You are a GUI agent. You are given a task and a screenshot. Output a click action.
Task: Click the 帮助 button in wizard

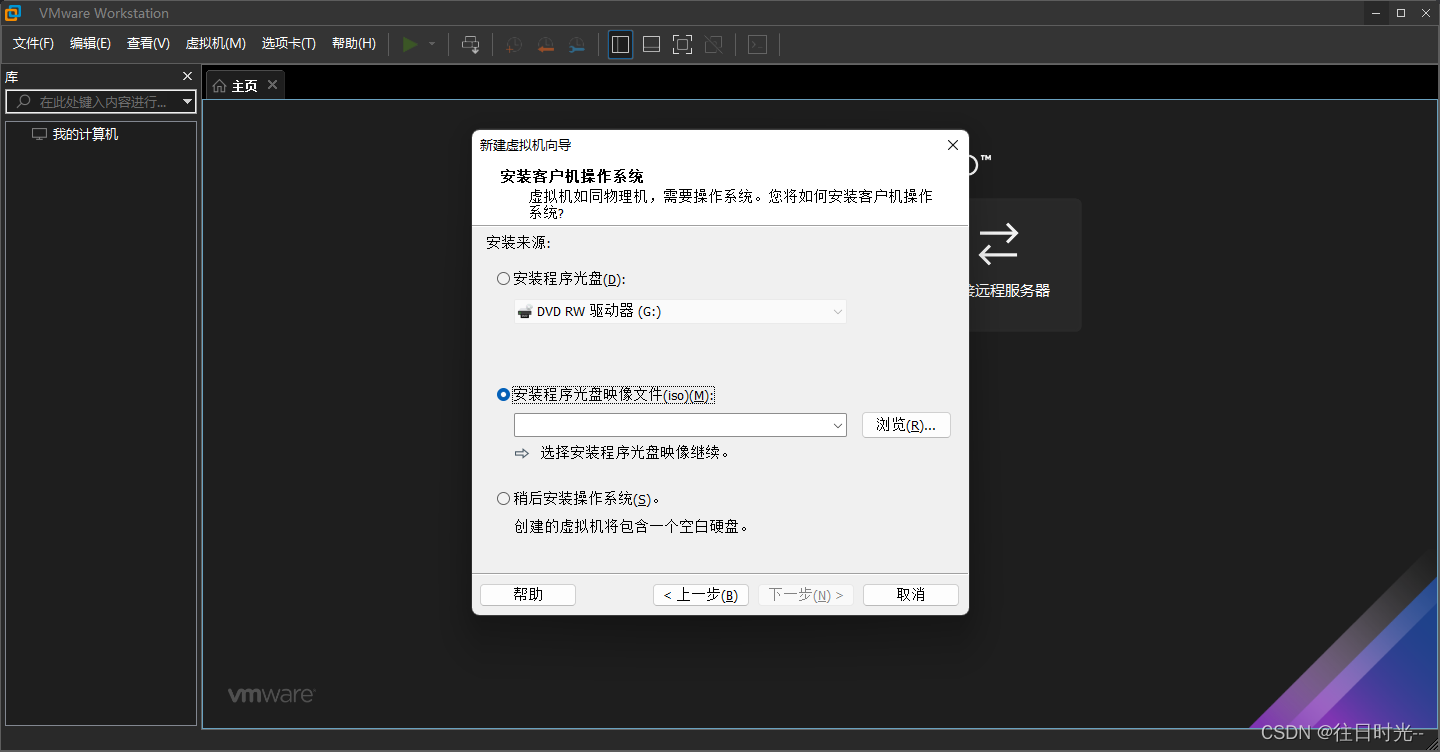[x=528, y=595]
